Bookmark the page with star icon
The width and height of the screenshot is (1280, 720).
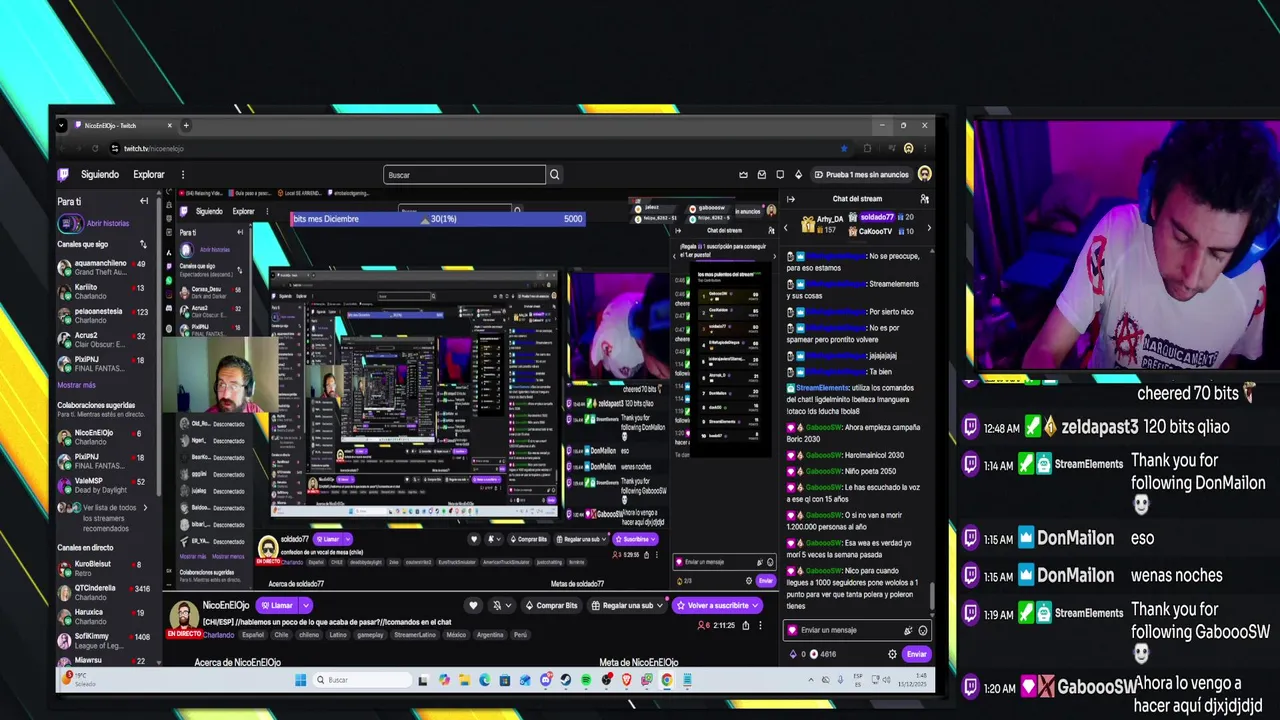(844, 148)
